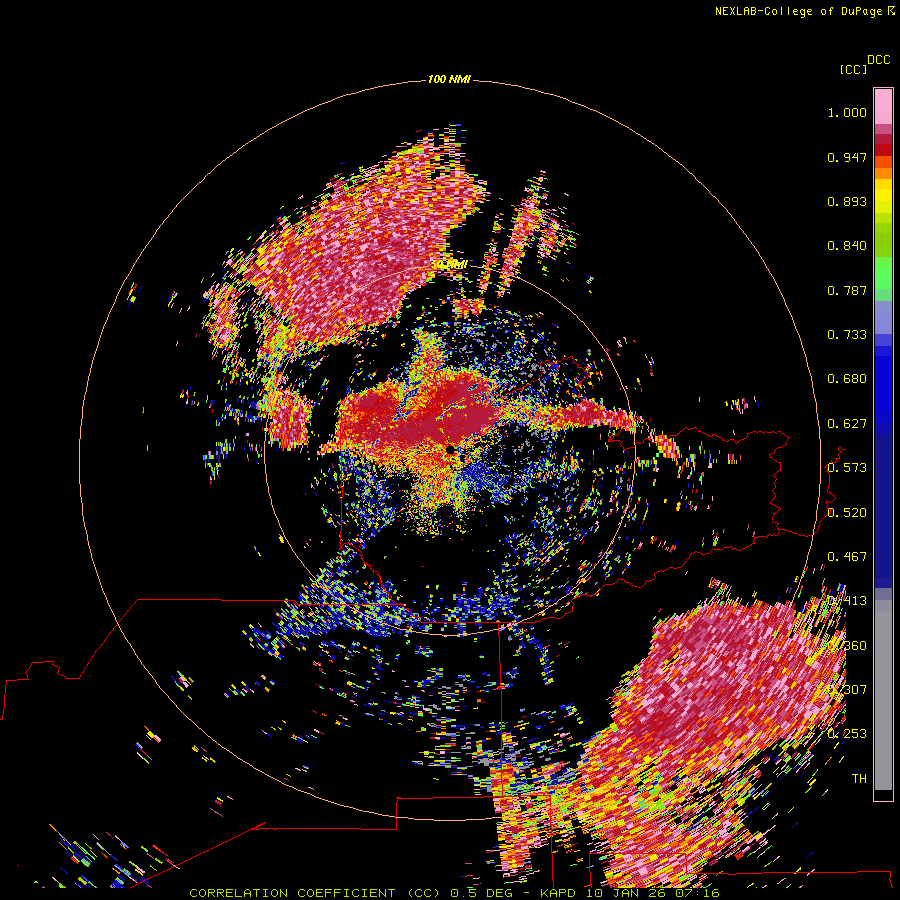Select the 0.360 scale value
This screenshot has height=900, width=900.
(x=847, y=645)
